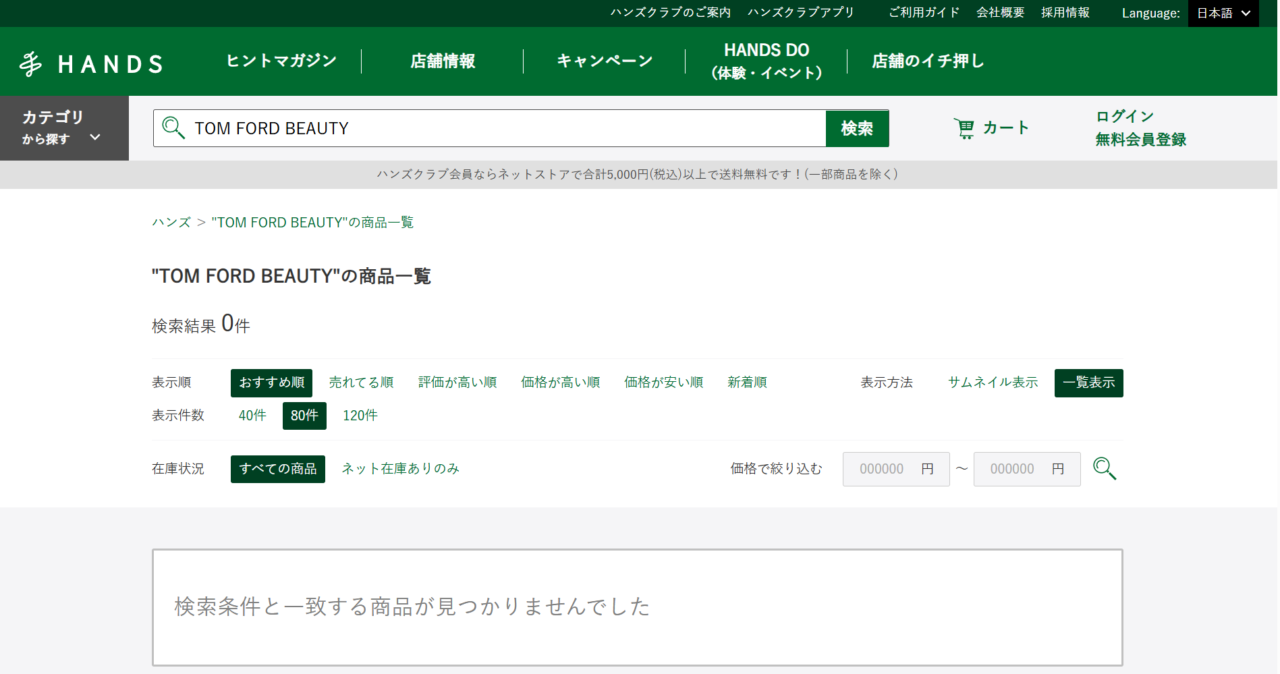Open the shopping cart icon

tap(964, 128)
